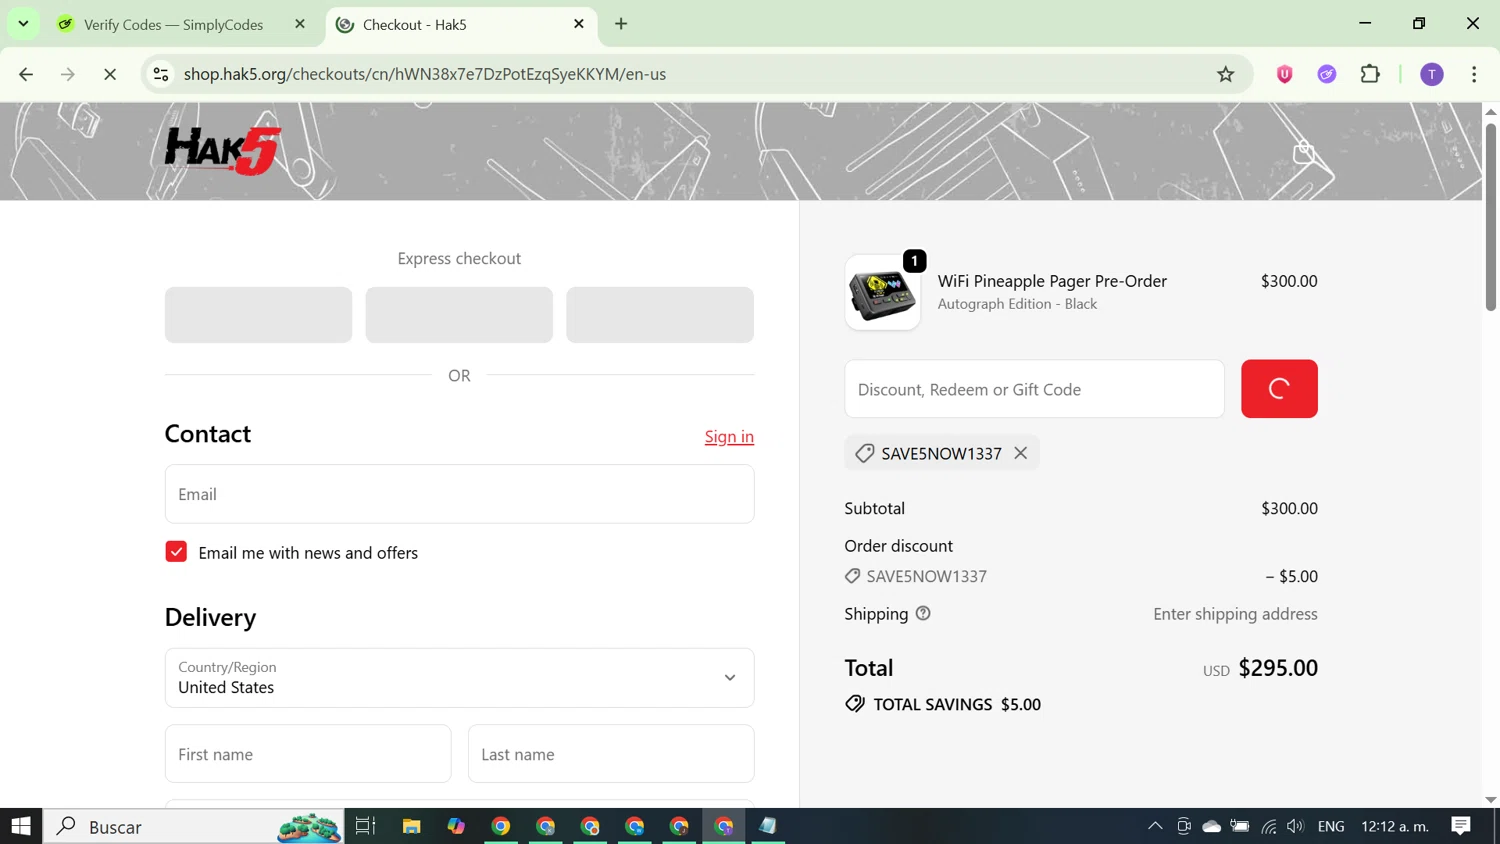
Task: Open the uBlock shield extension icon
Action: tap(1285, 74)
